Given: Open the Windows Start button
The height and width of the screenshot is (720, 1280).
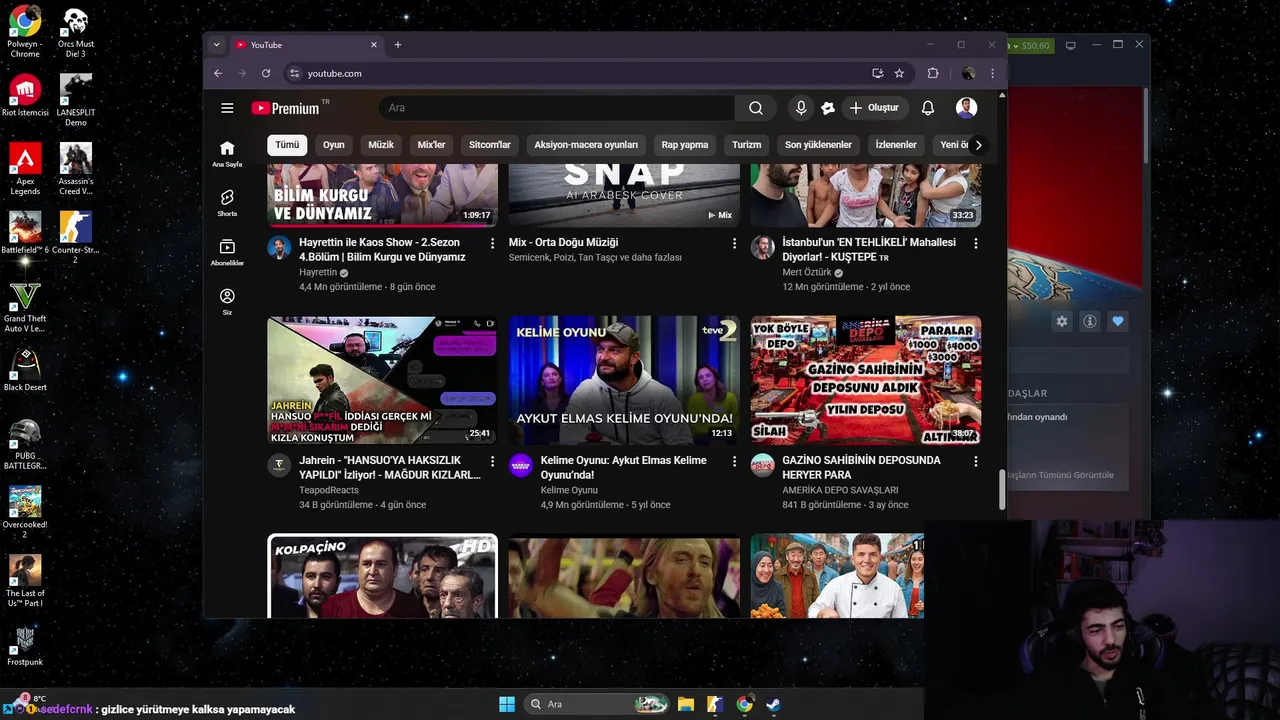Looking at the screenshot, I should (507, 704).
